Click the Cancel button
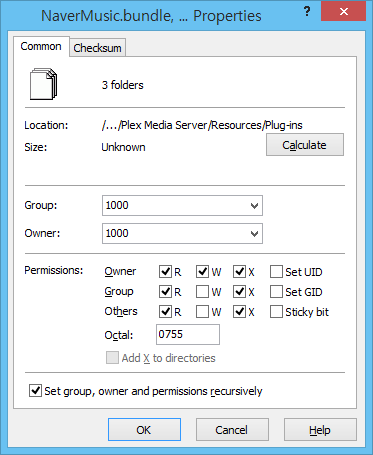The image size is (373, 455). pos(232,430)
